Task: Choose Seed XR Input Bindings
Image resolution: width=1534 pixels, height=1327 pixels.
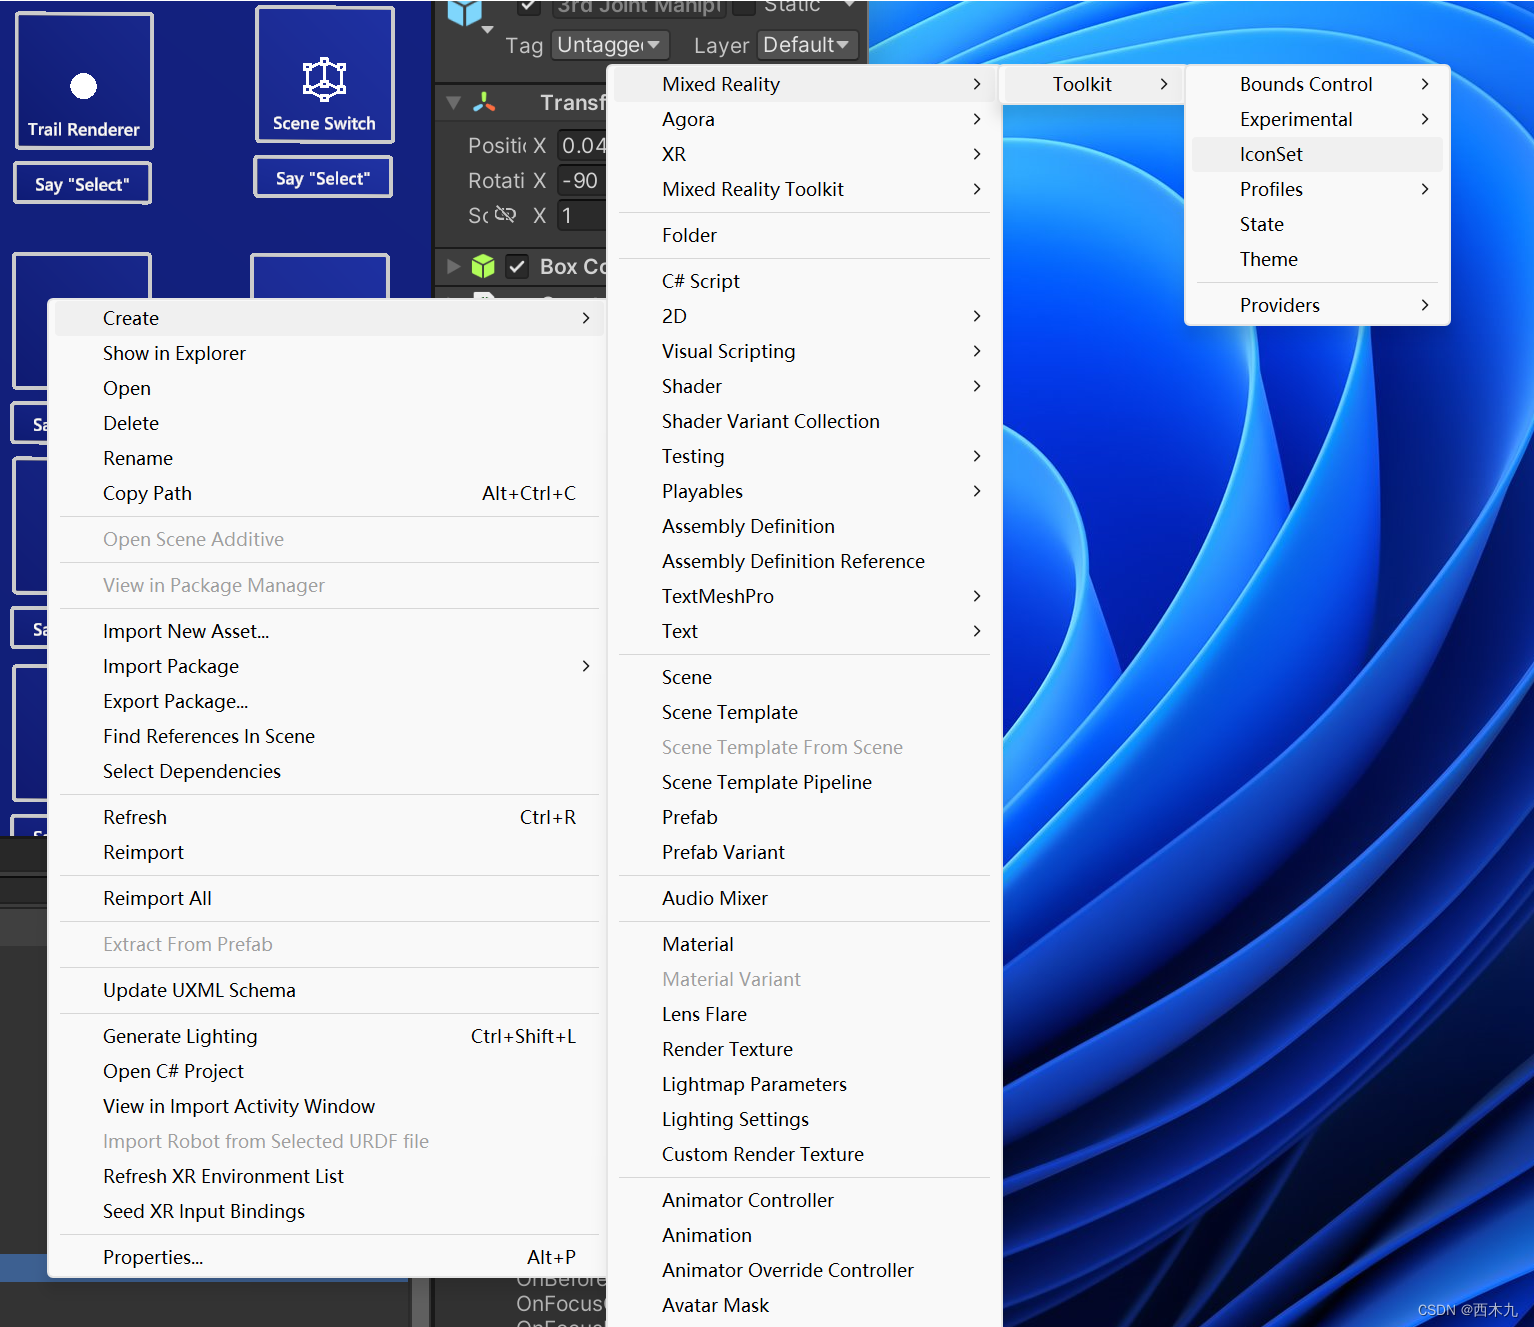Action: (329, 1211)
